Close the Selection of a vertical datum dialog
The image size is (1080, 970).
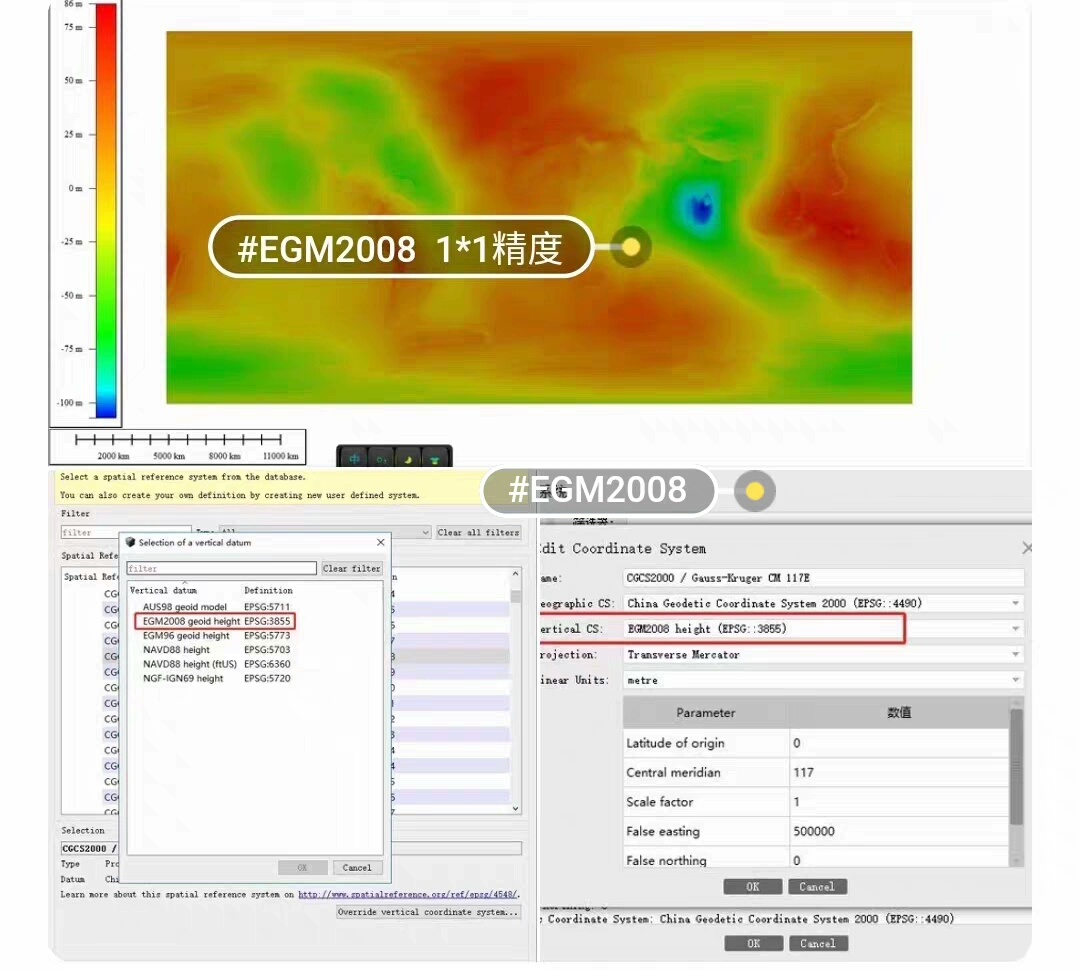tap(380, 542)
